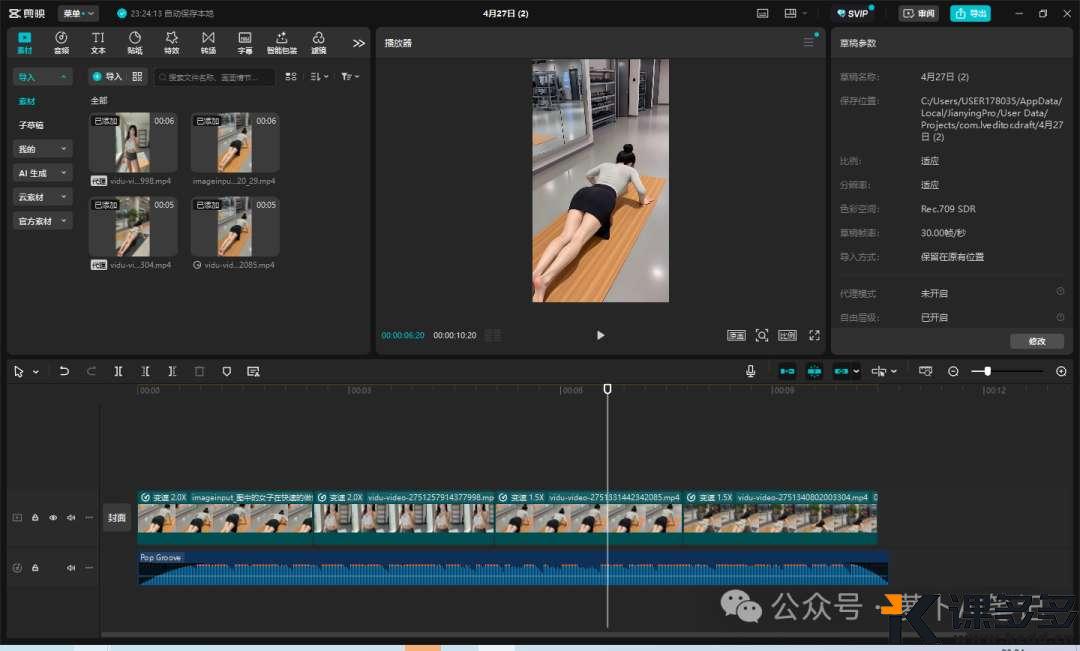
Task: Open the 滤镜 filters panel
Action: [318, 42]
